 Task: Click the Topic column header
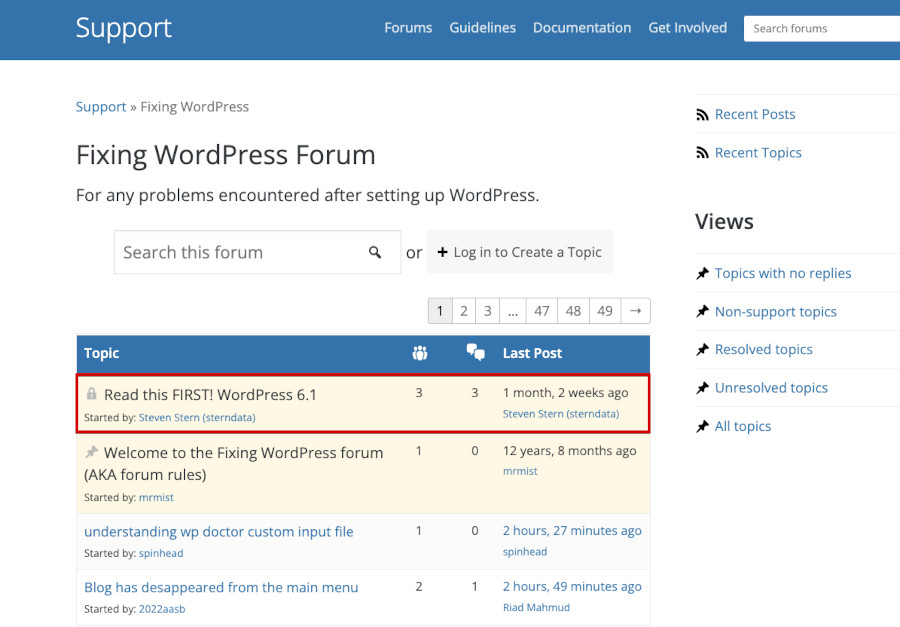tap(102, 353)
